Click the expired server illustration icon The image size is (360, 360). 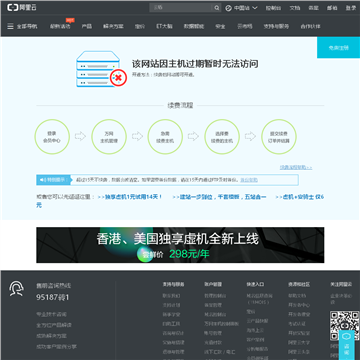(101, 69)
